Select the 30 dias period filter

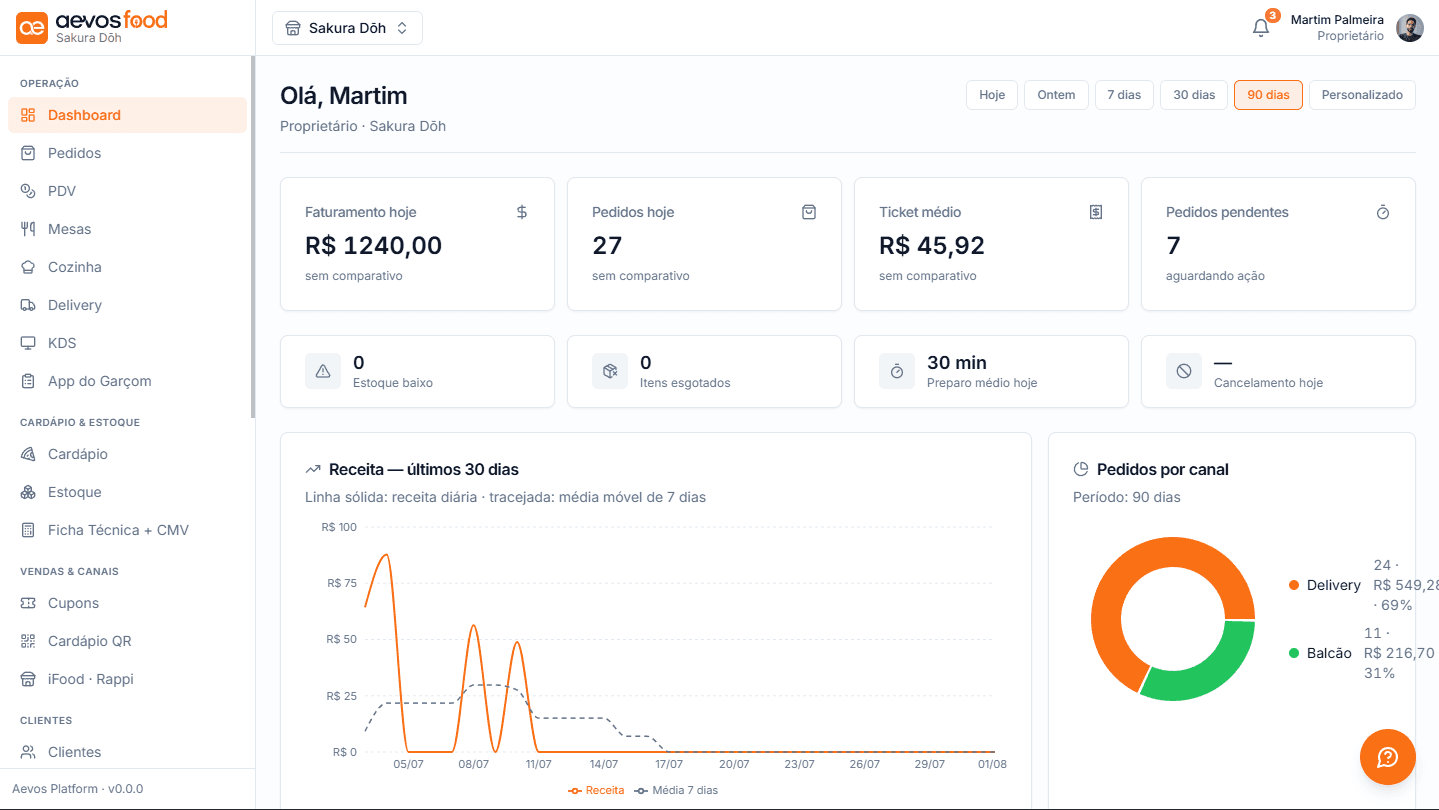click(1194, 95)
